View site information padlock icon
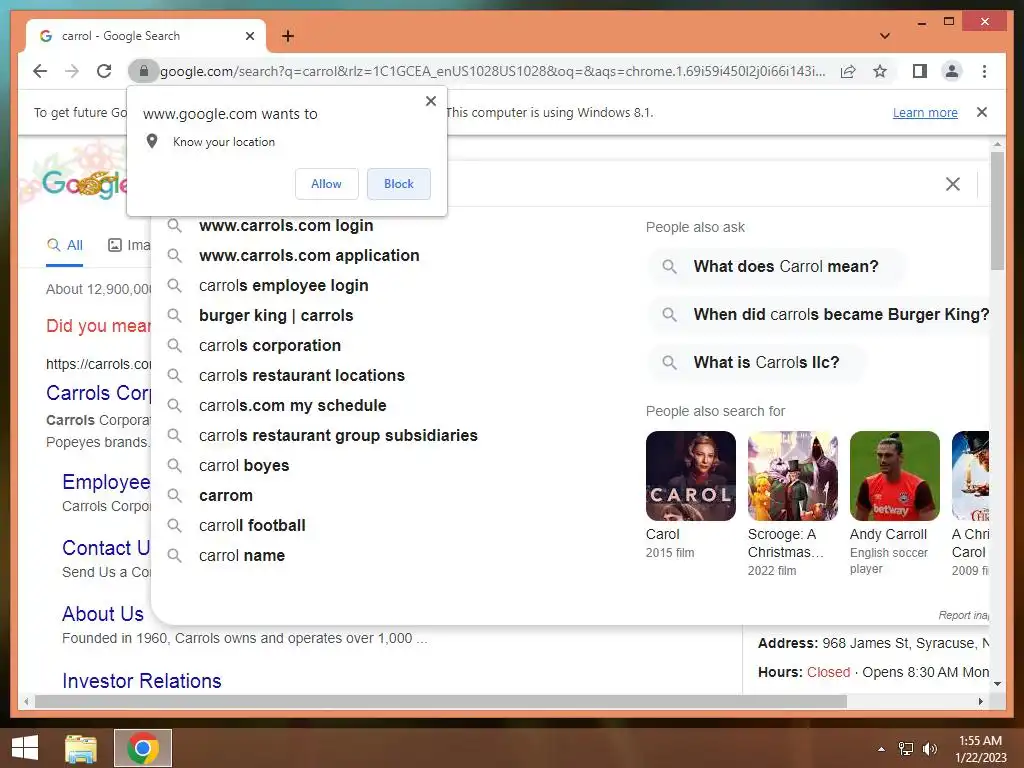 point(144,71)
